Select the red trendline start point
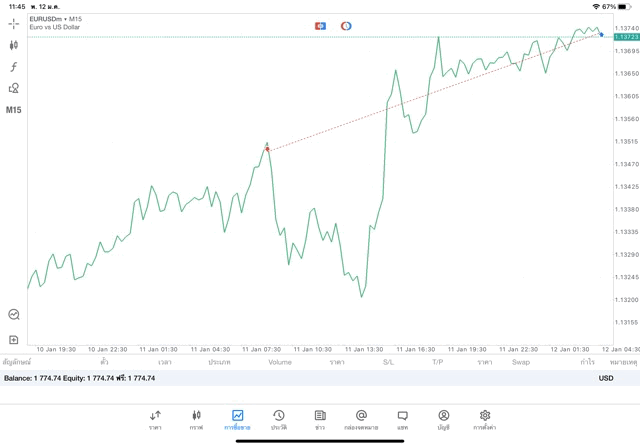The width and height of the screenshot is (640, 447). point(267,149)
